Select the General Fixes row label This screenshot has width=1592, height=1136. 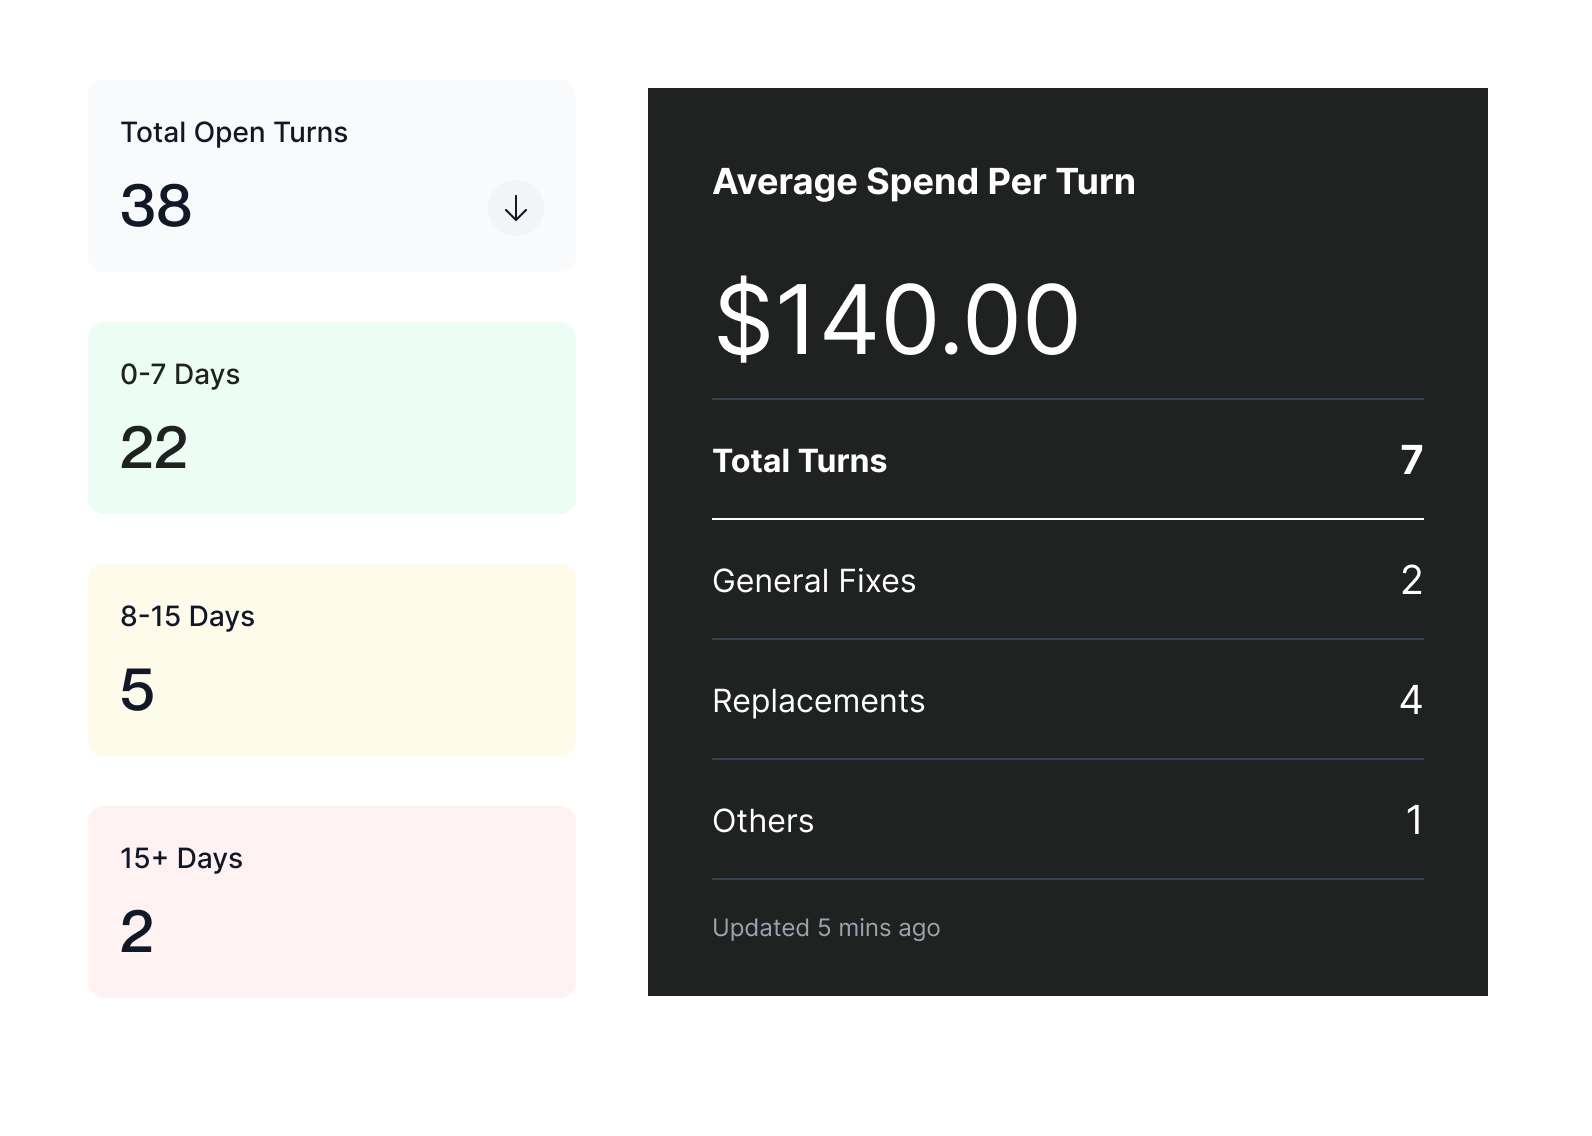coord(814,581)
